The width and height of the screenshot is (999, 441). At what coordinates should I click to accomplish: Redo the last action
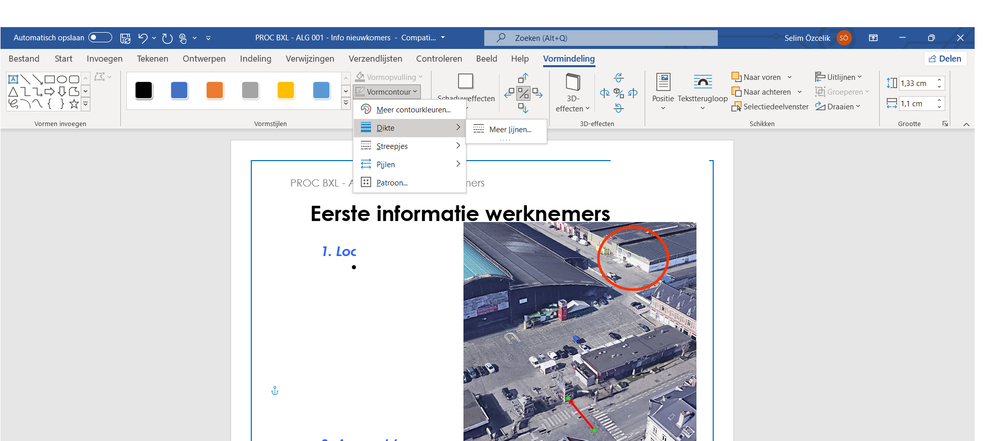coord(168,38)
